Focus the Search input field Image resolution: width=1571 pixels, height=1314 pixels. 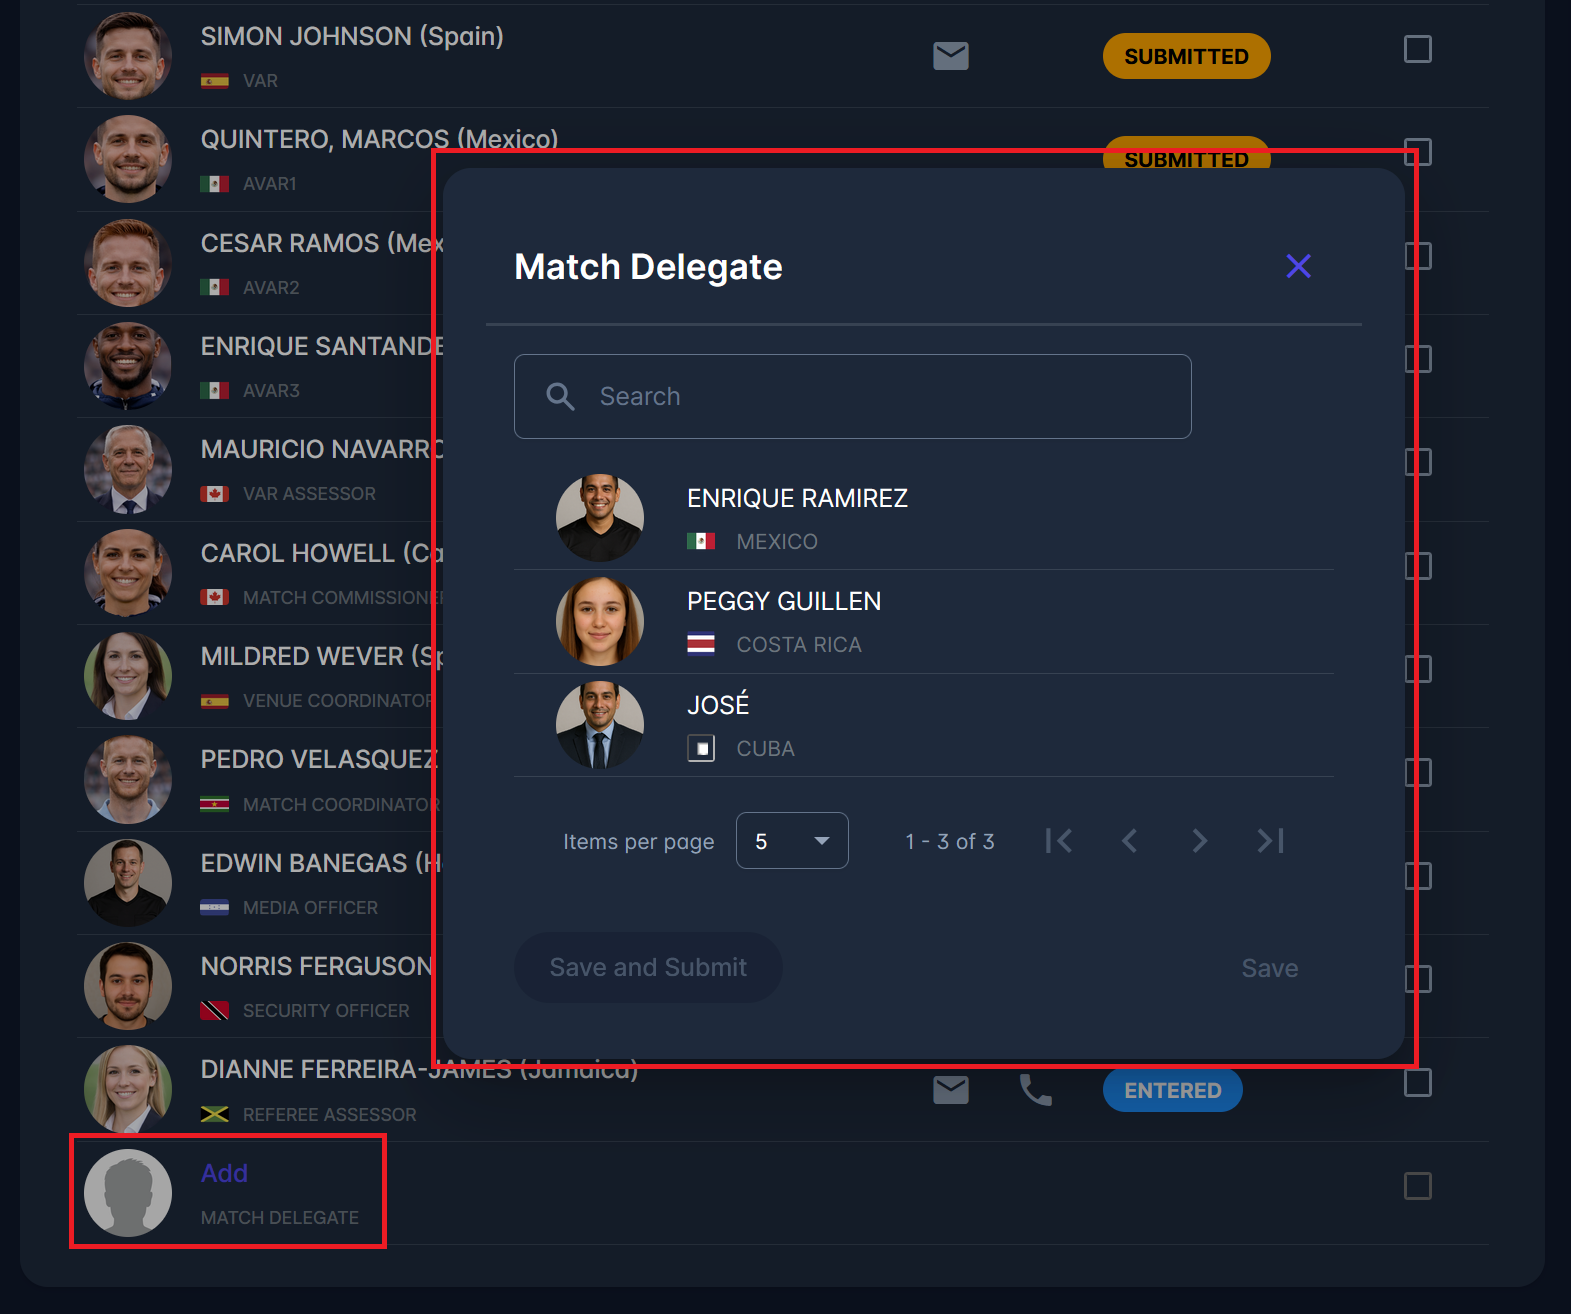click(x=880, y=397)
